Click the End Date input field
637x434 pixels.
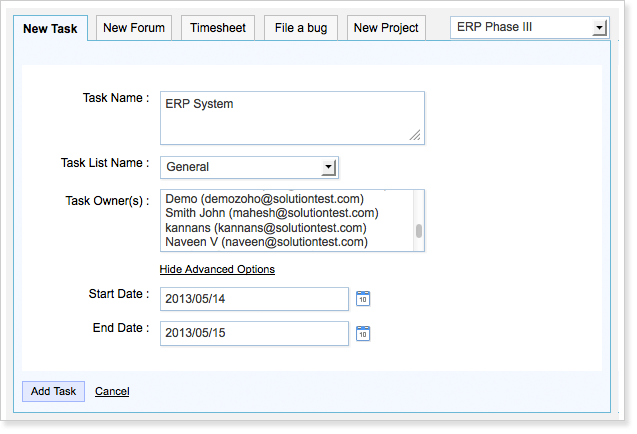tap(254, 333)
